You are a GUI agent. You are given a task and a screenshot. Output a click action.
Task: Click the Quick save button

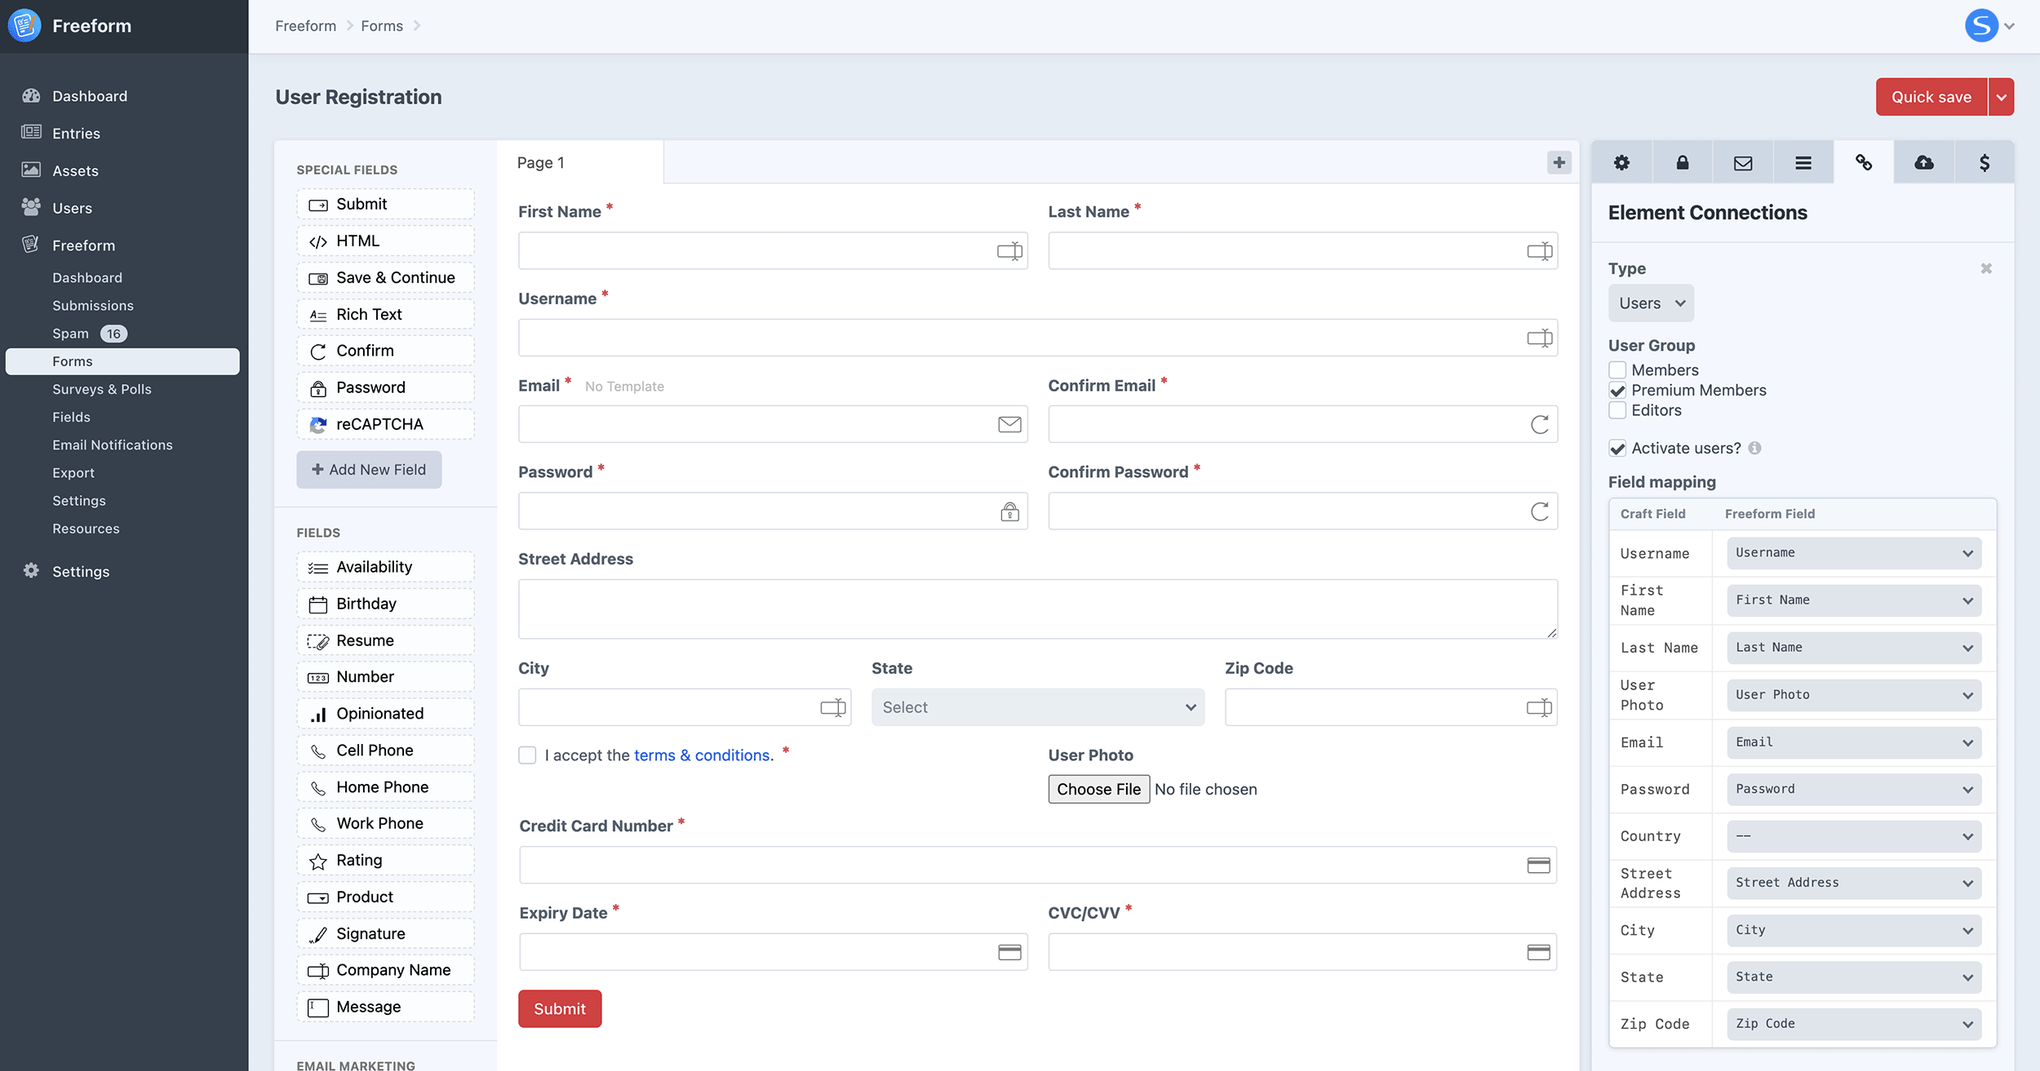pos(1930,97)
